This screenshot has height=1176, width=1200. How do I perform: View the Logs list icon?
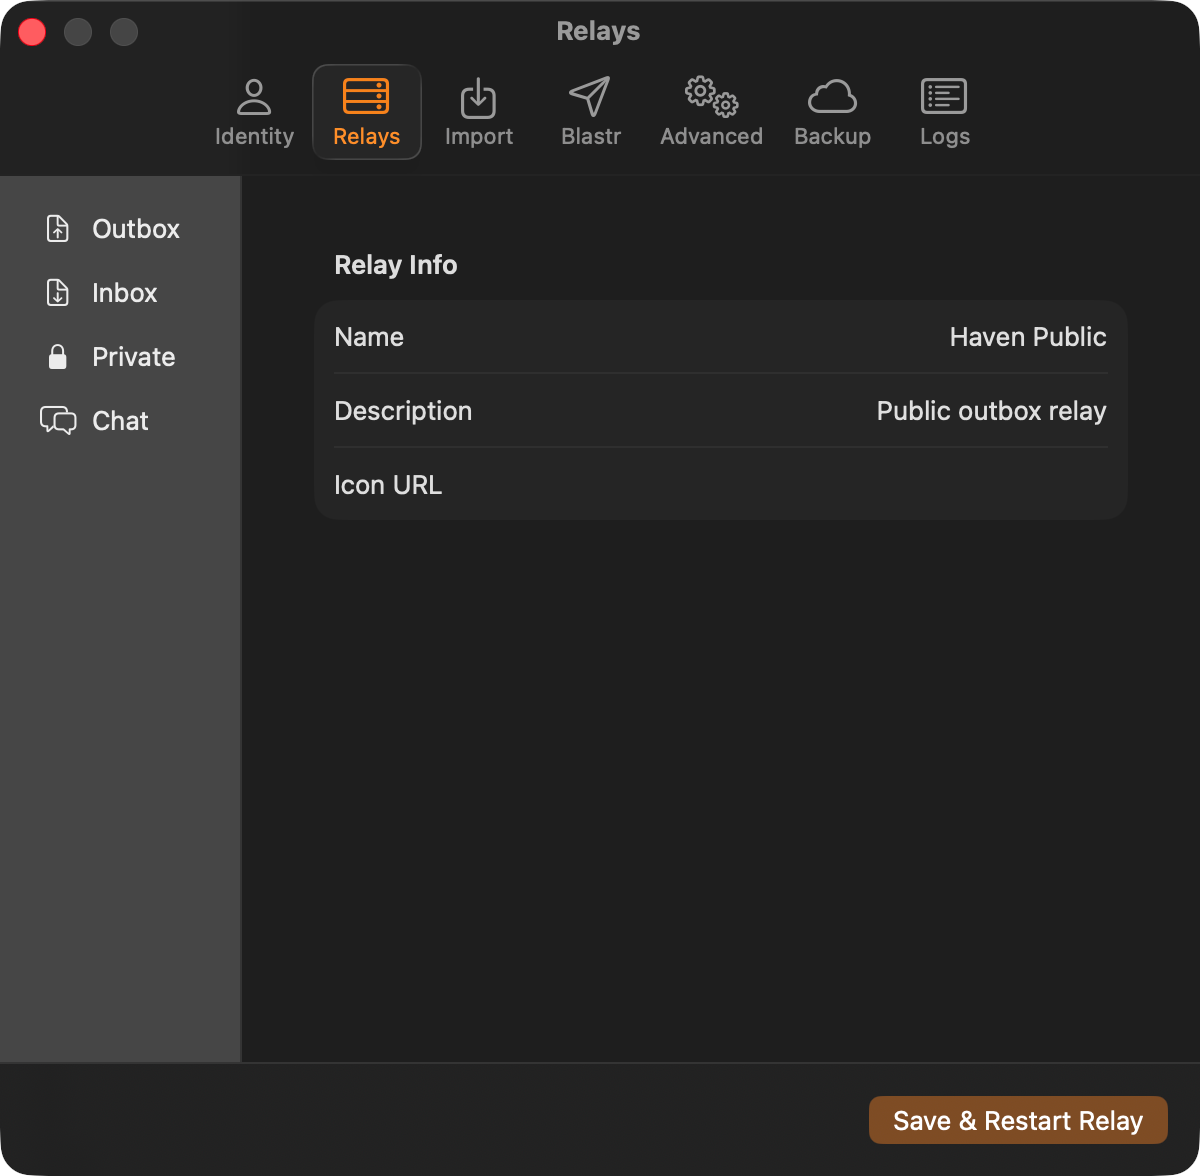coord(944,97)
